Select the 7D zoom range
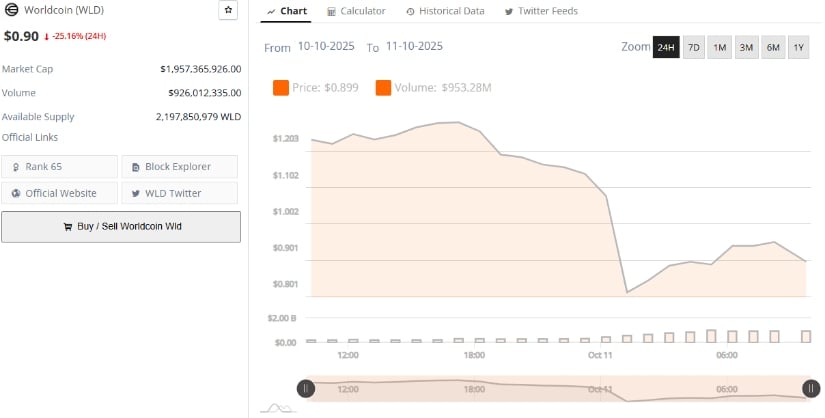The height and width of the screenshot is (418, 825). pyautogui.click(x=693, y=48)
